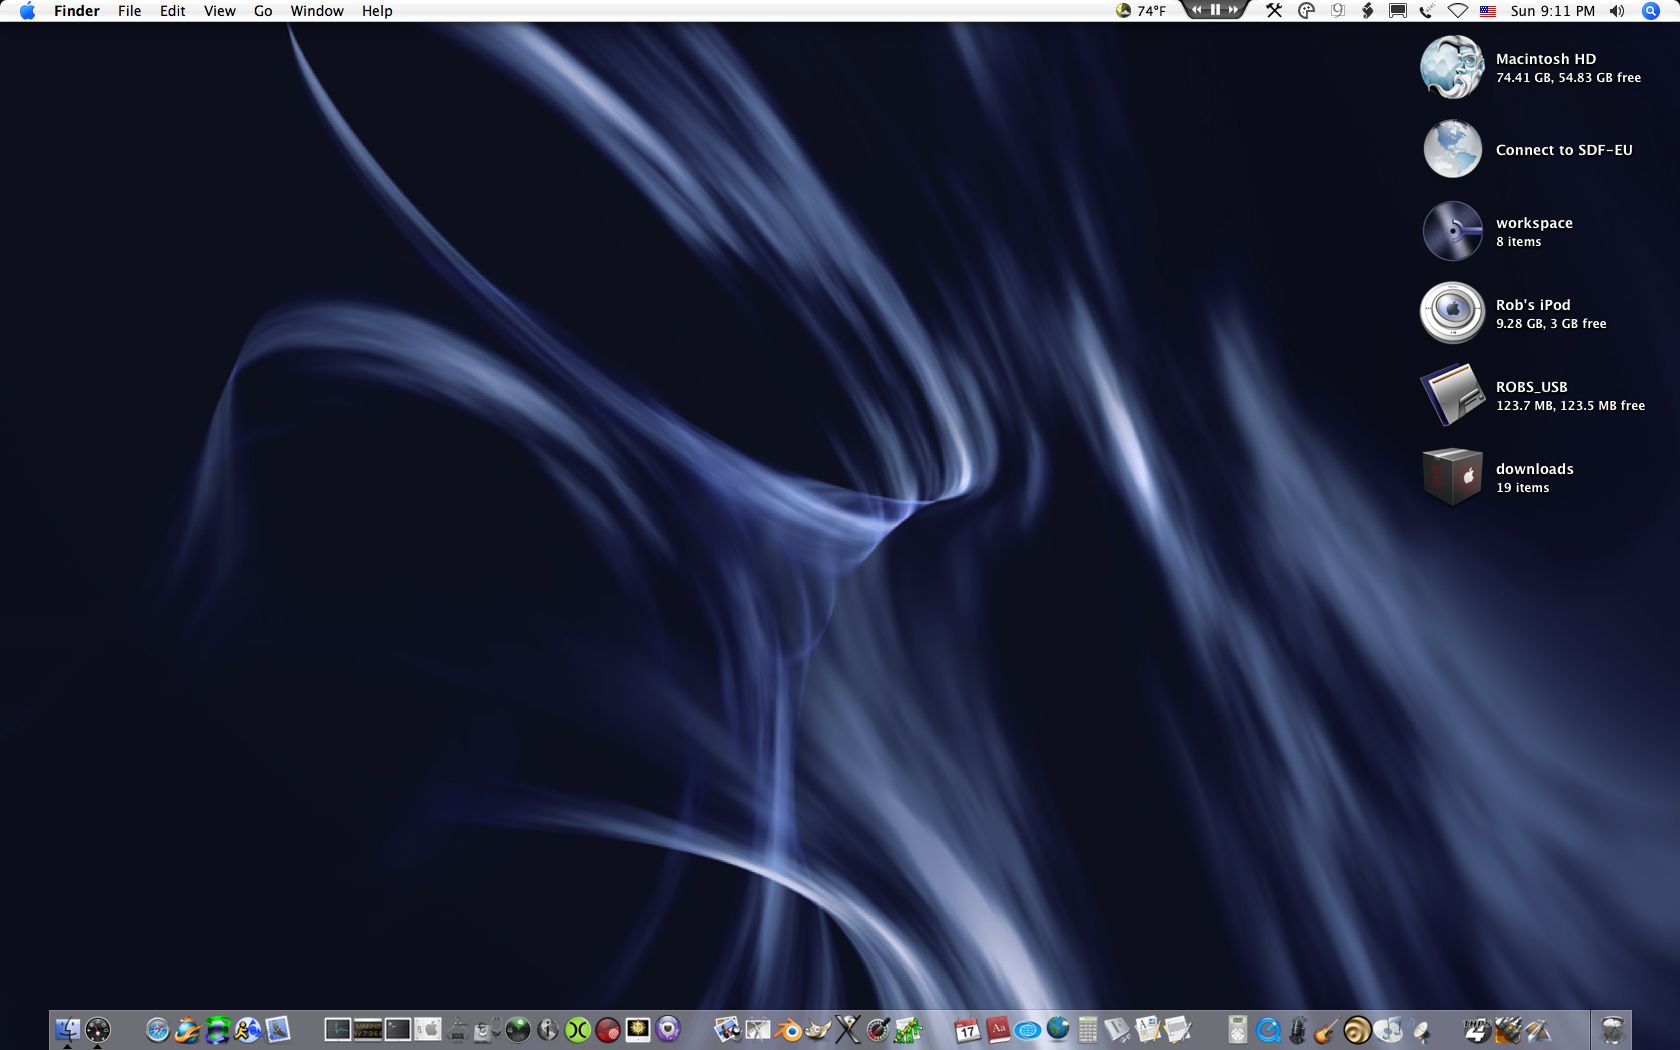Open Terminal icon in Dock
This screenshot has height=1050, width=1680.
coord(398,1029)
